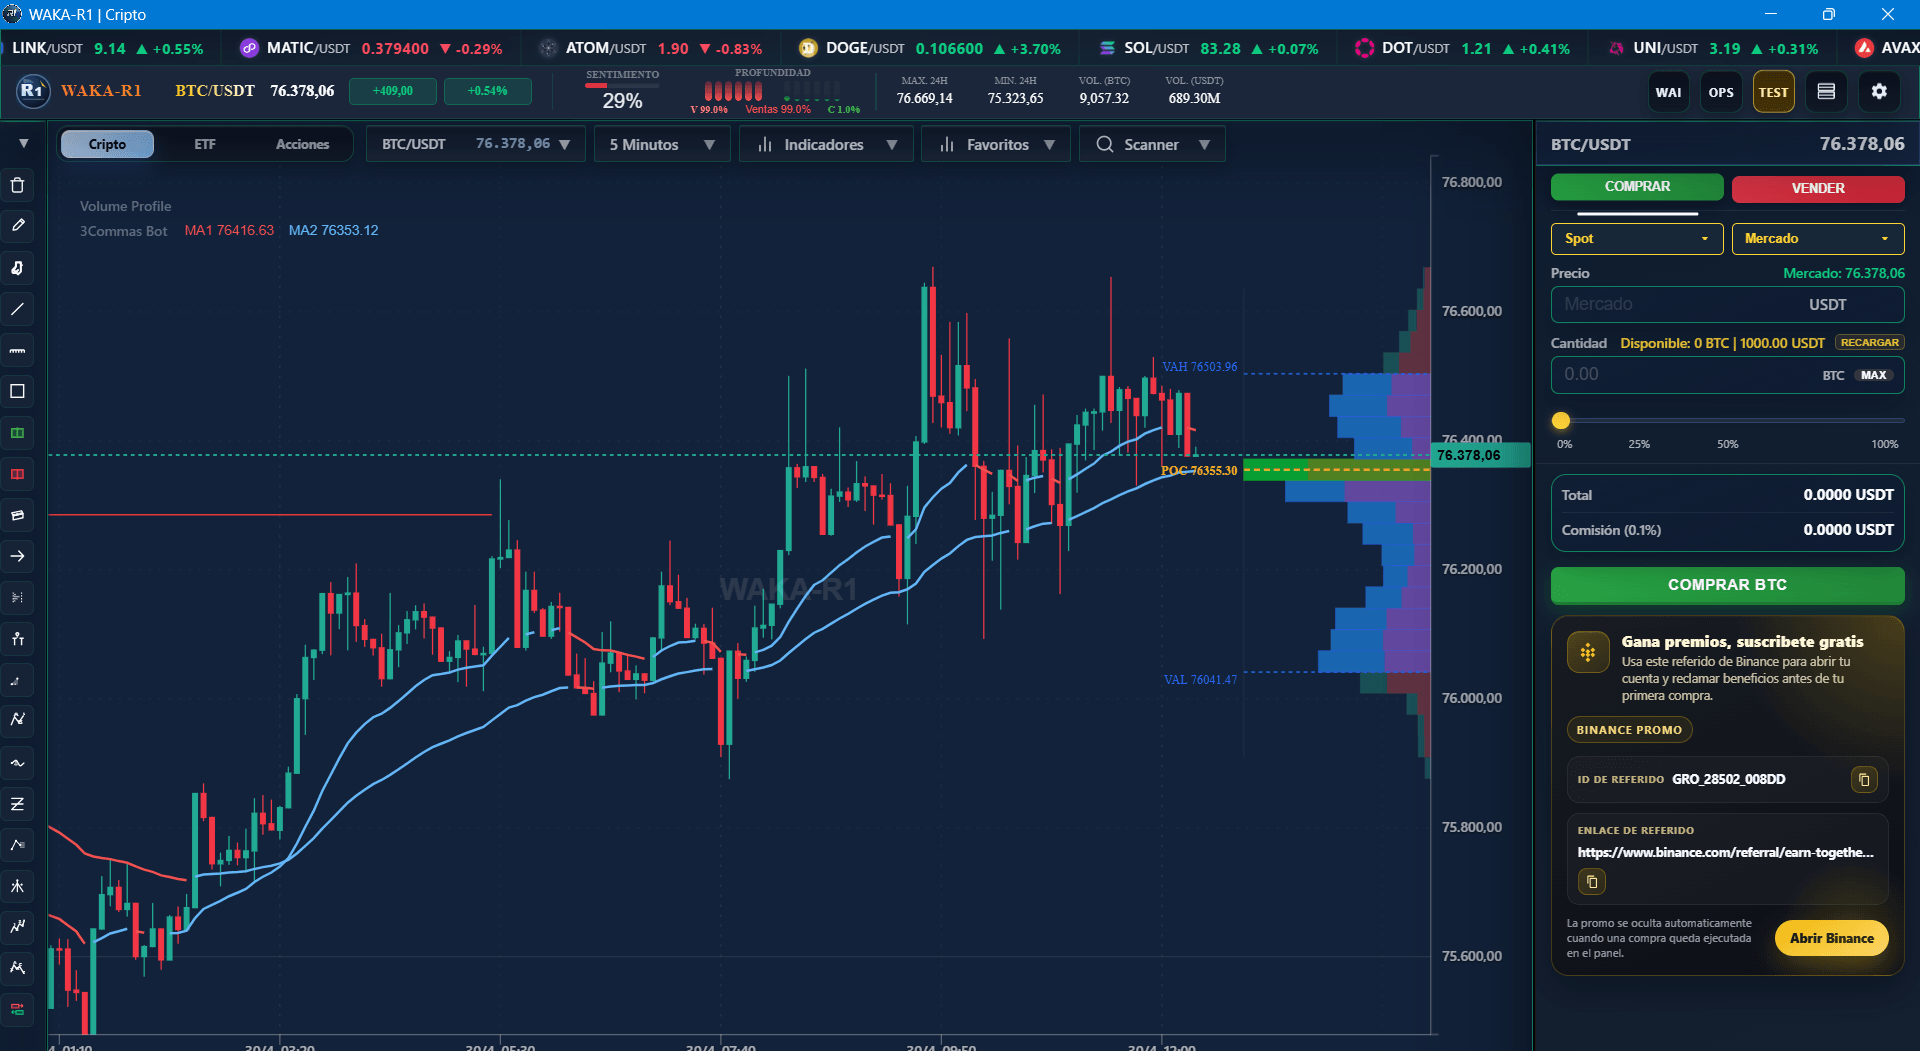This screenshot has width=1920, height=1051.
Task: Select the arrow drawing tool
Action: click(x=17, y=556)
